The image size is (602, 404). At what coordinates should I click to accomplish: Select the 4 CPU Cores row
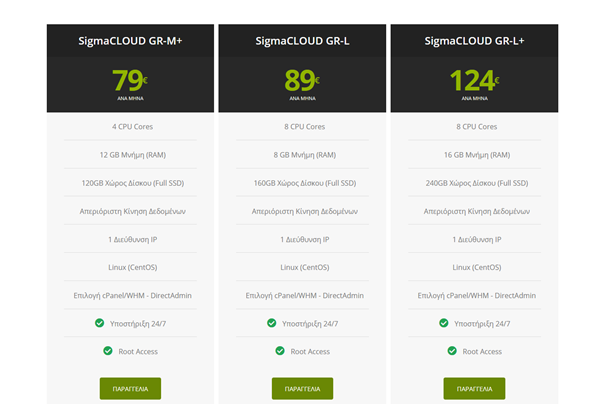tap(130, 127)
